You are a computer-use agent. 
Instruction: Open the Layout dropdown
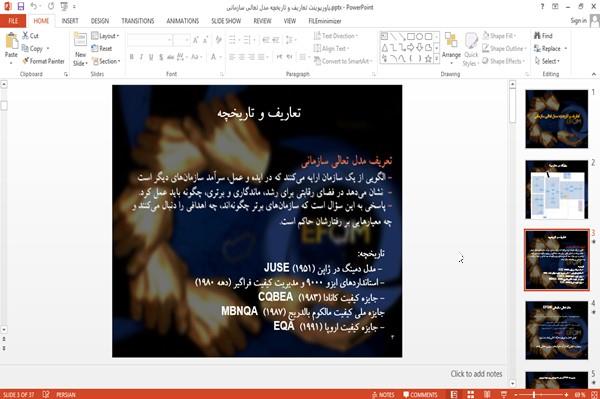coord(105,36)
